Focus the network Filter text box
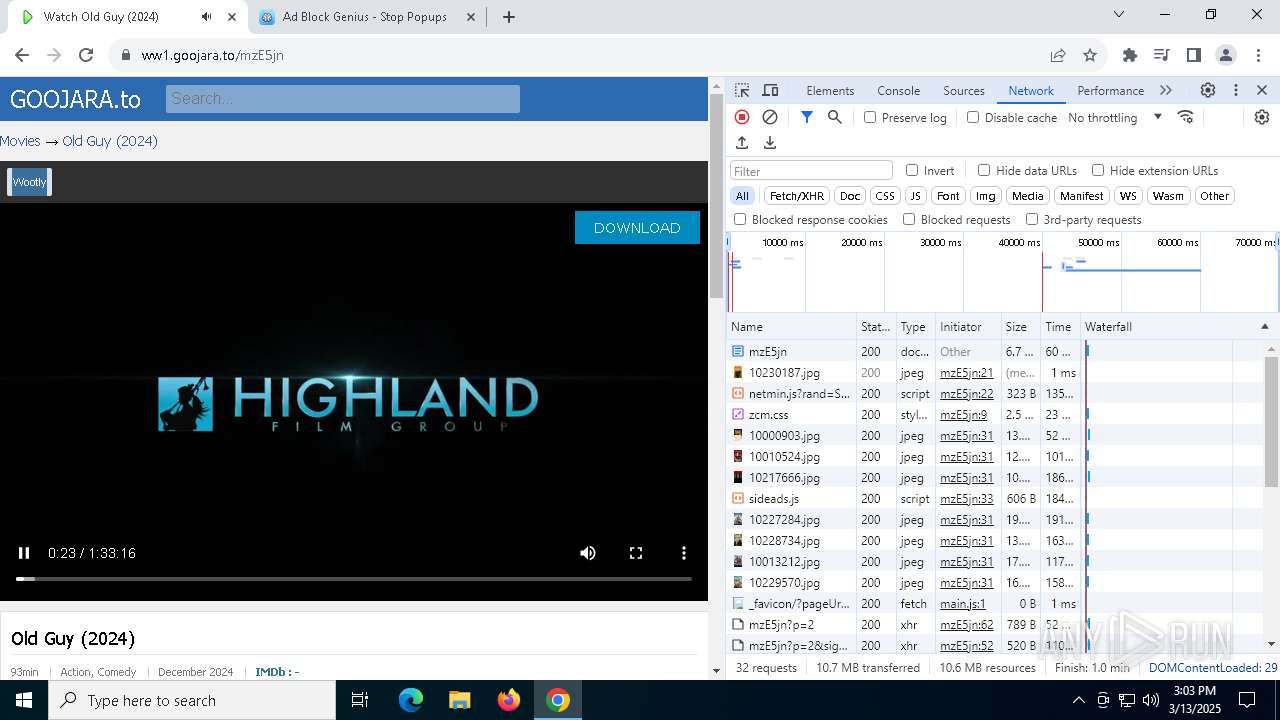This screenshot has height=720, width=1280. 811,171
